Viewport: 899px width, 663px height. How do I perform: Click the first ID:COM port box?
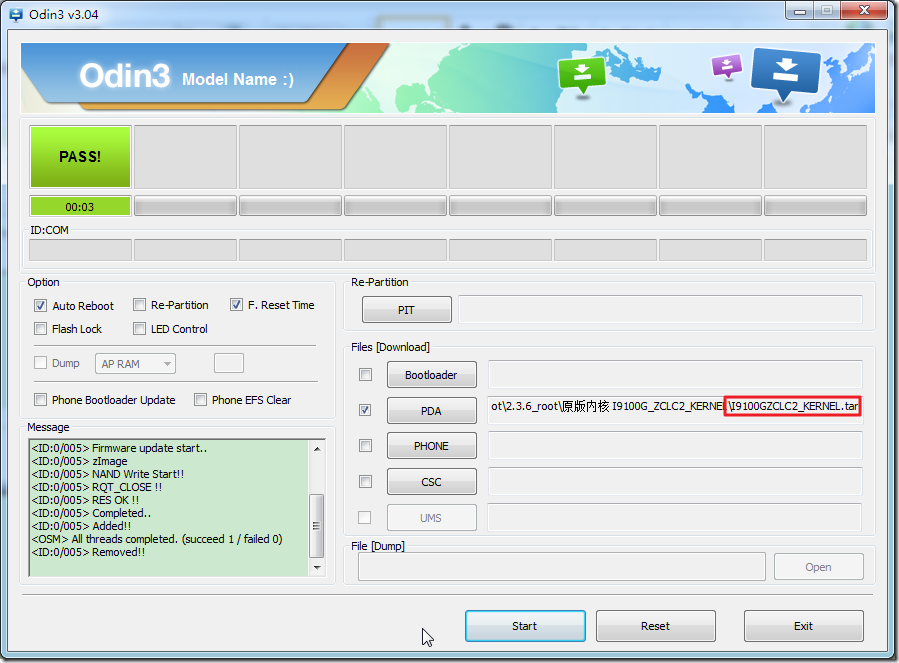[80, 250]
